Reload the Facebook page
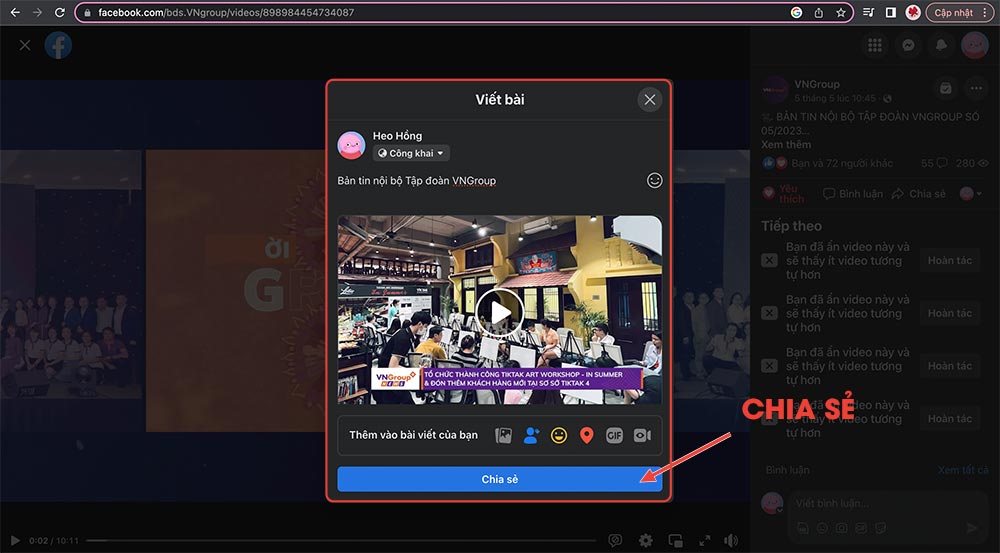This screenshot has width=1000, height=553. click(x=59, y=12)
